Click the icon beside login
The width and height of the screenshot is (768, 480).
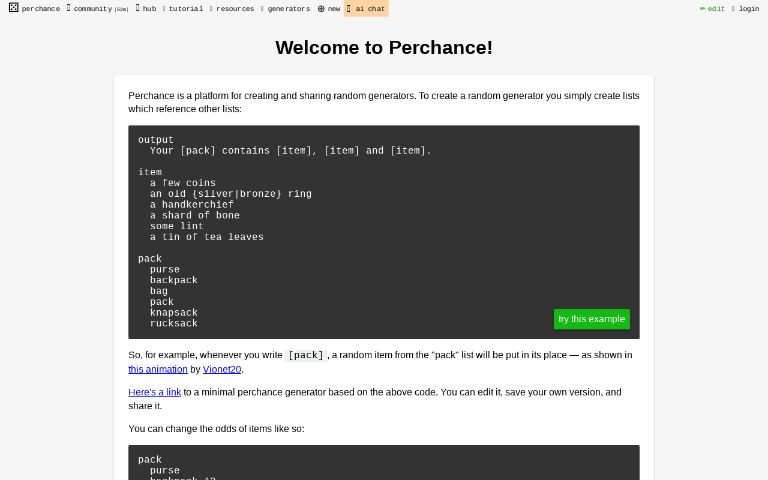(x=733, y=9)
